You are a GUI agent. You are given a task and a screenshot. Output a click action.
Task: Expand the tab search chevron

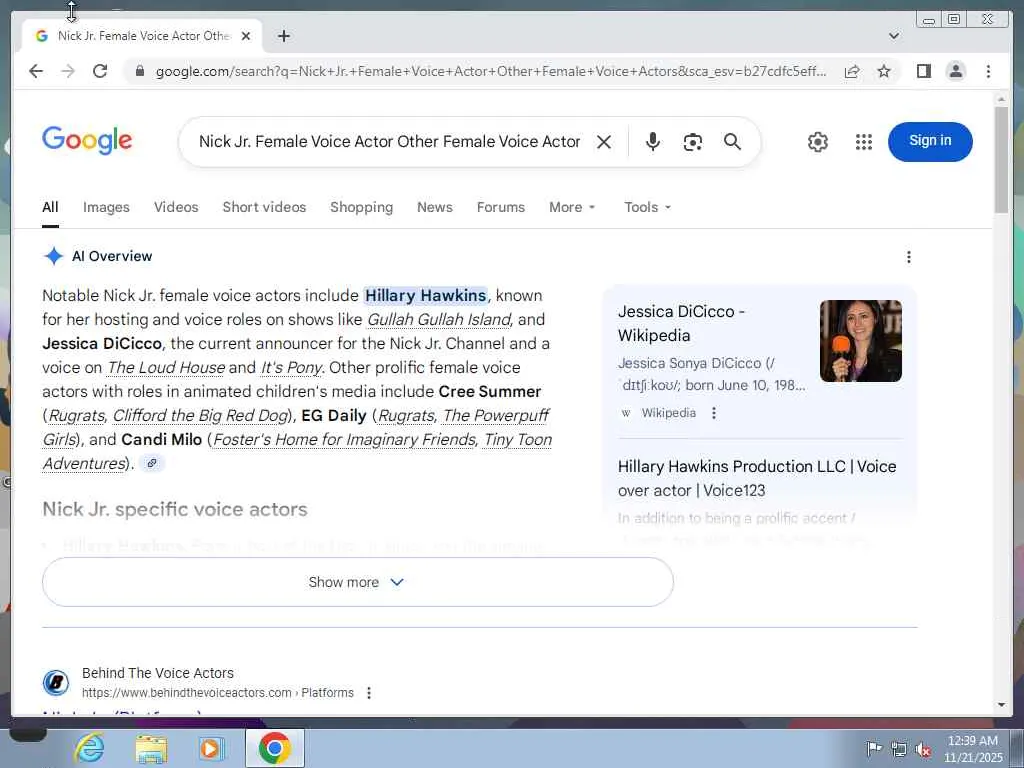(893, 36)
